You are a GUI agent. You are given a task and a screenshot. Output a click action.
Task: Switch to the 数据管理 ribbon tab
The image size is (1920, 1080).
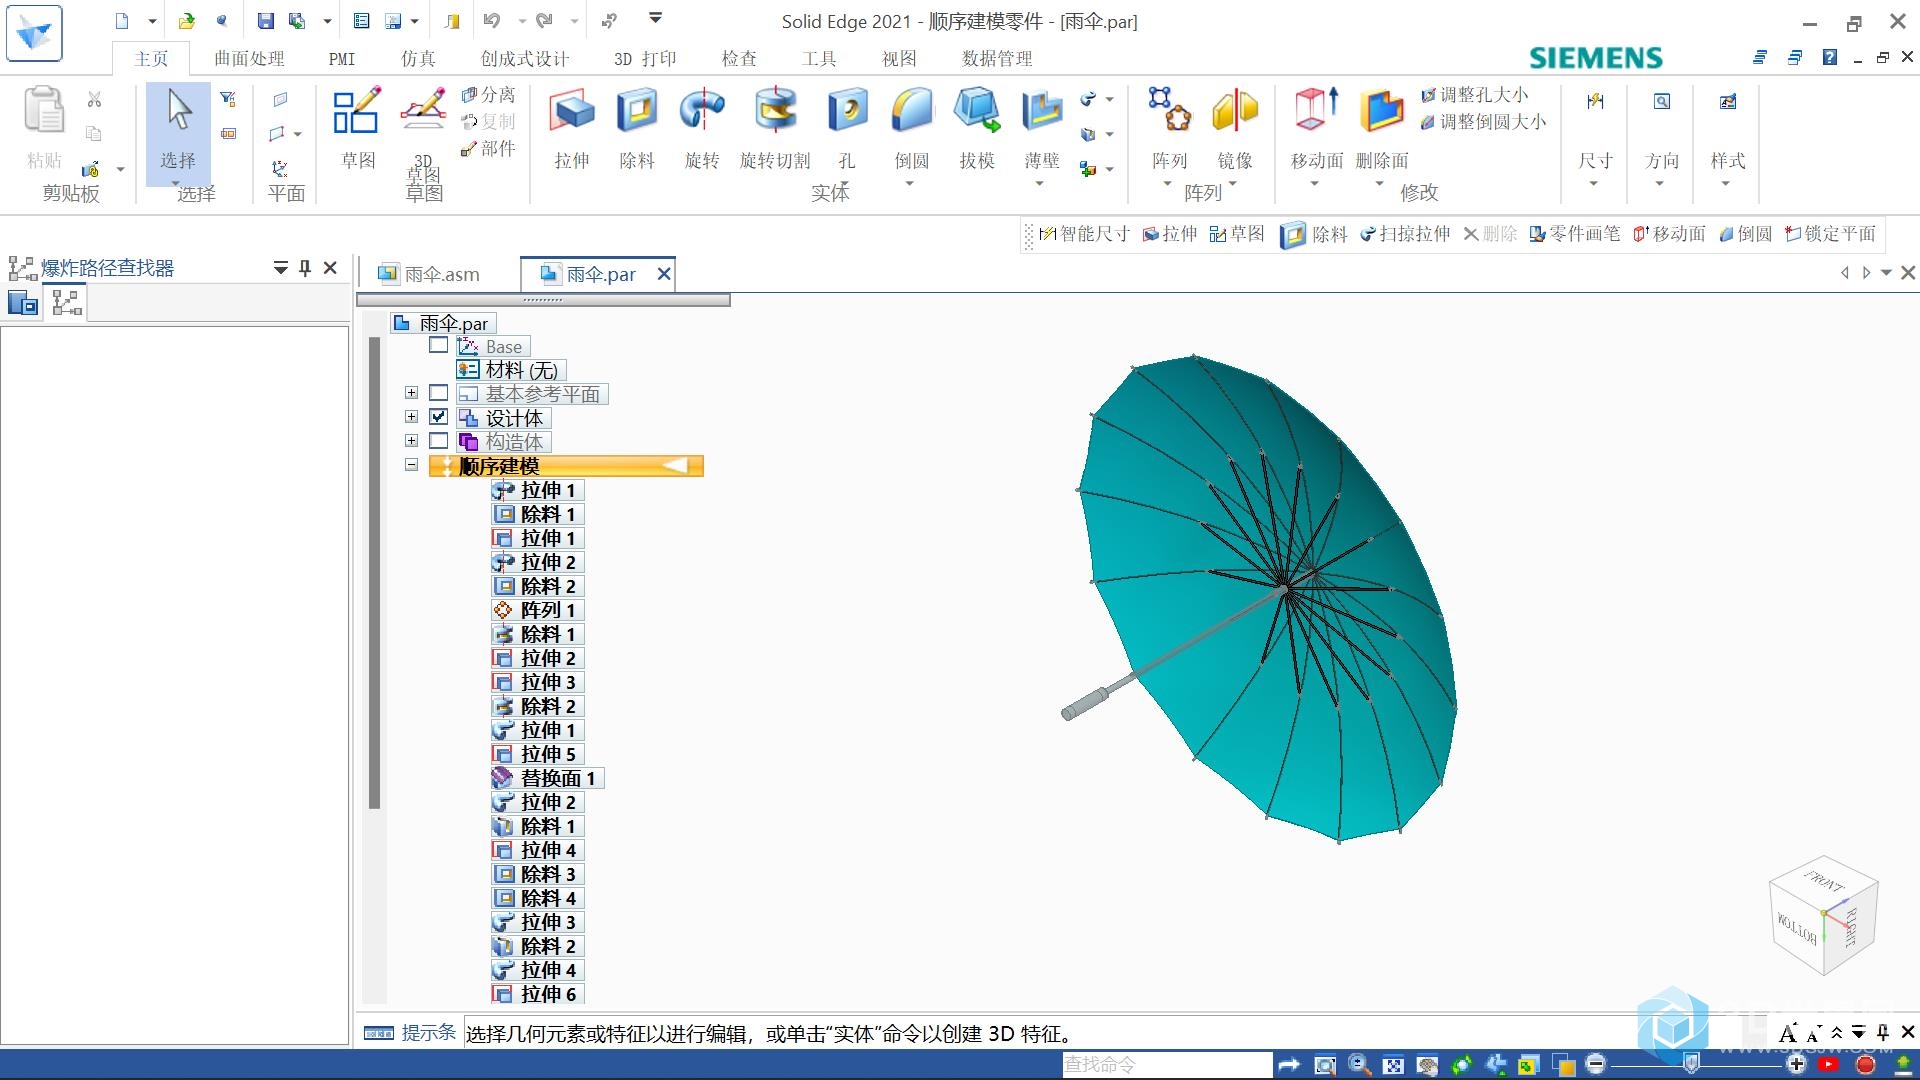click(x=997, y=59)
